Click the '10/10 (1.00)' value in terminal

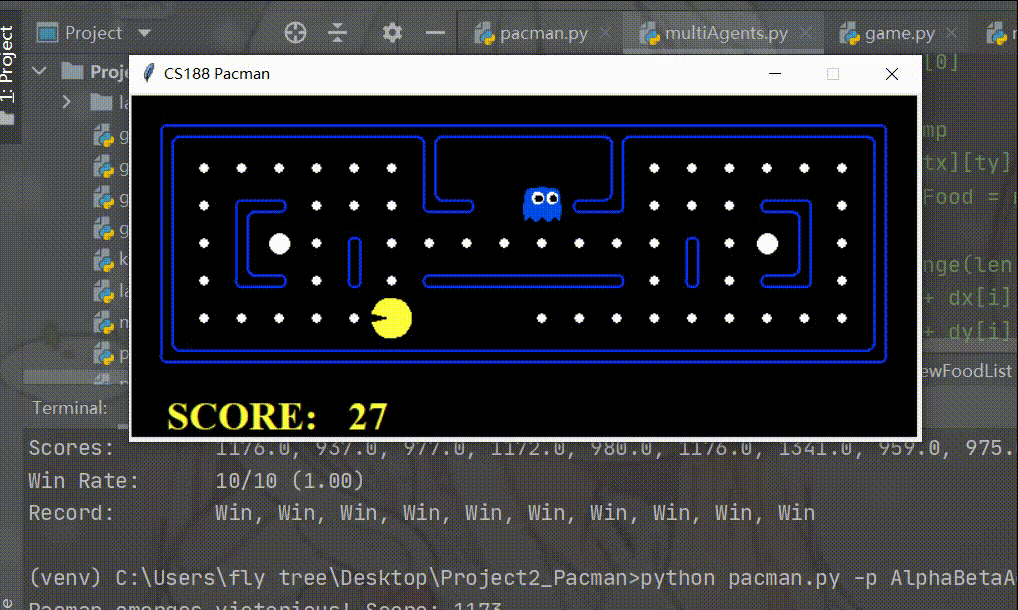289,481
